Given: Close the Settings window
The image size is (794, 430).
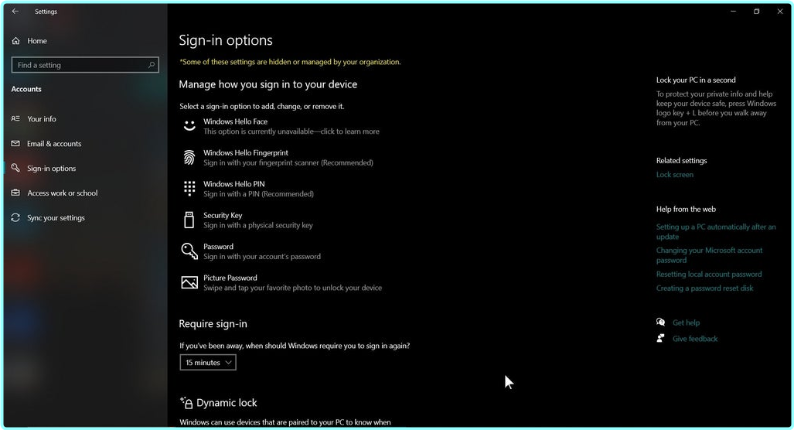Looking at the screenshot, I should [x=780, y=11].
